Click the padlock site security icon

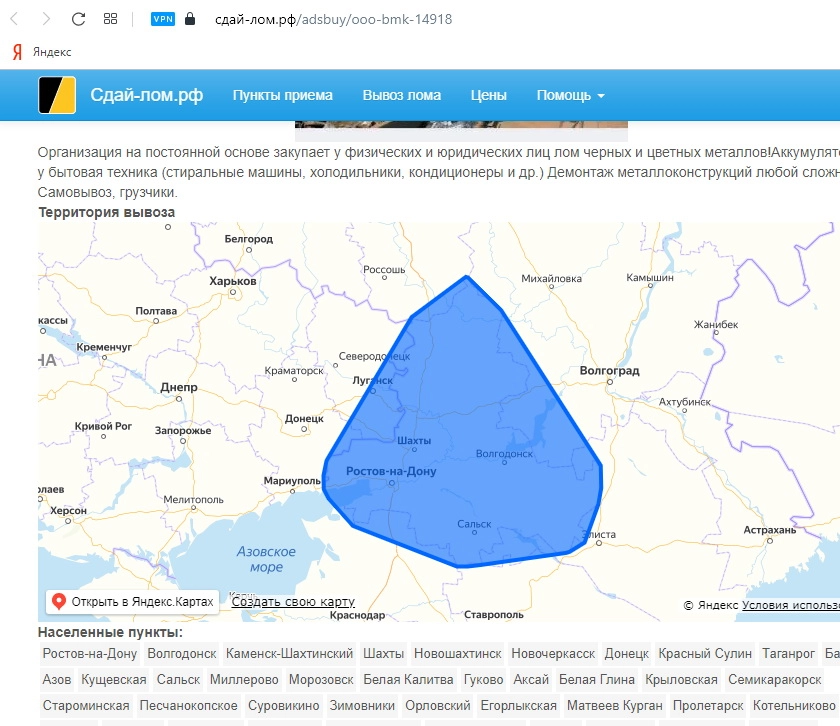pyautogui.click(x=190, y=19)
